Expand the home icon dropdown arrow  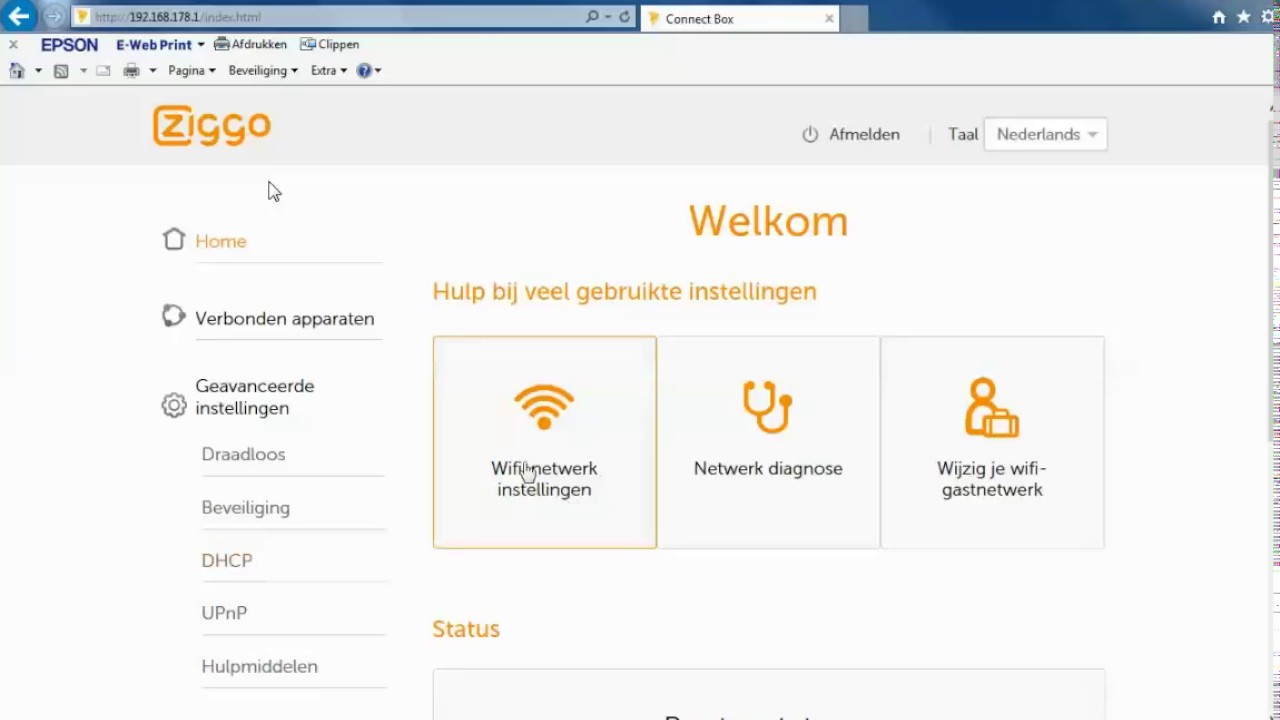38,71
